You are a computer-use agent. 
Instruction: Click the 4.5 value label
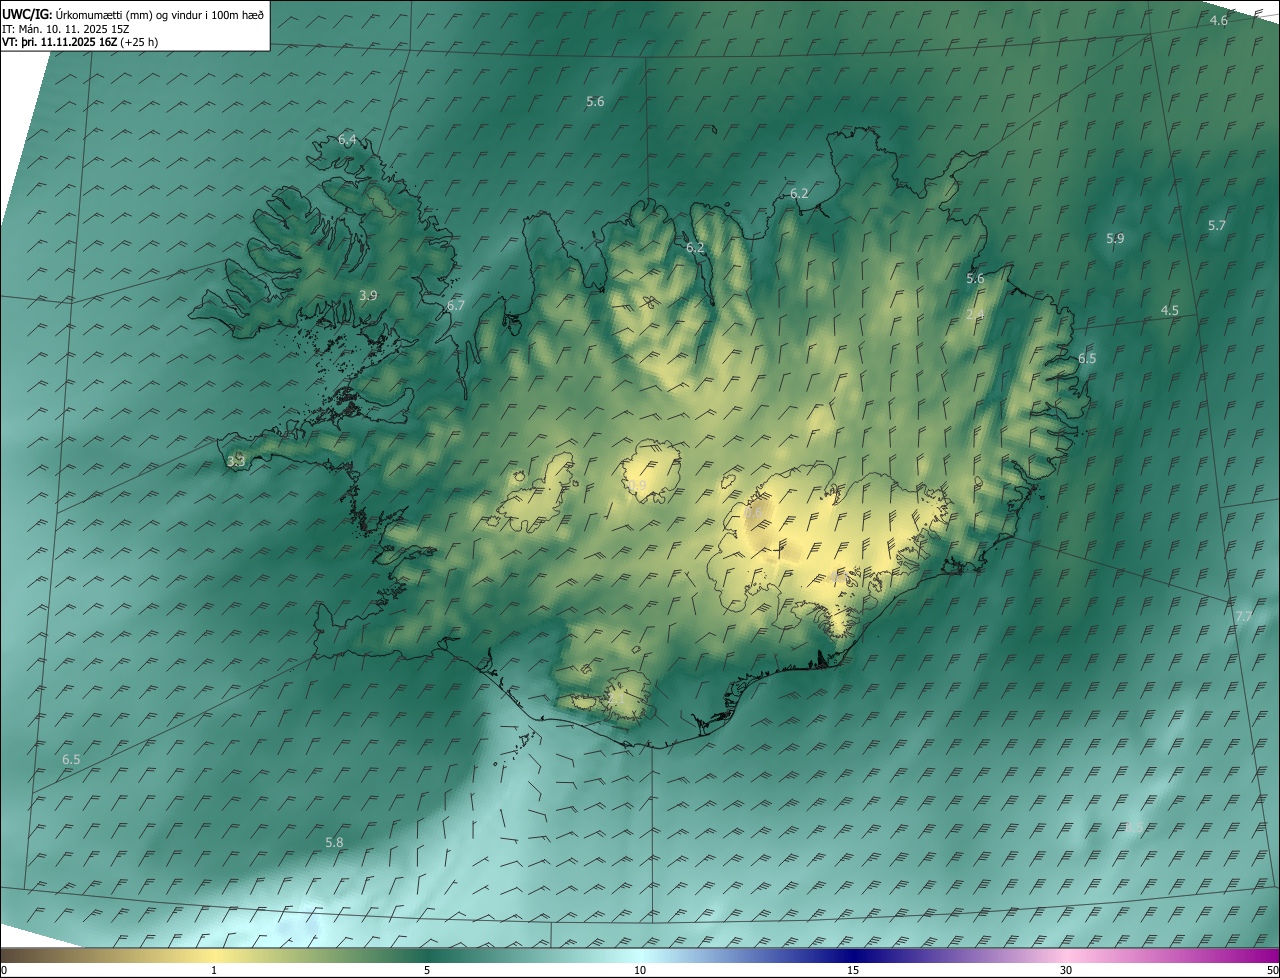[x=1169, y=310]
